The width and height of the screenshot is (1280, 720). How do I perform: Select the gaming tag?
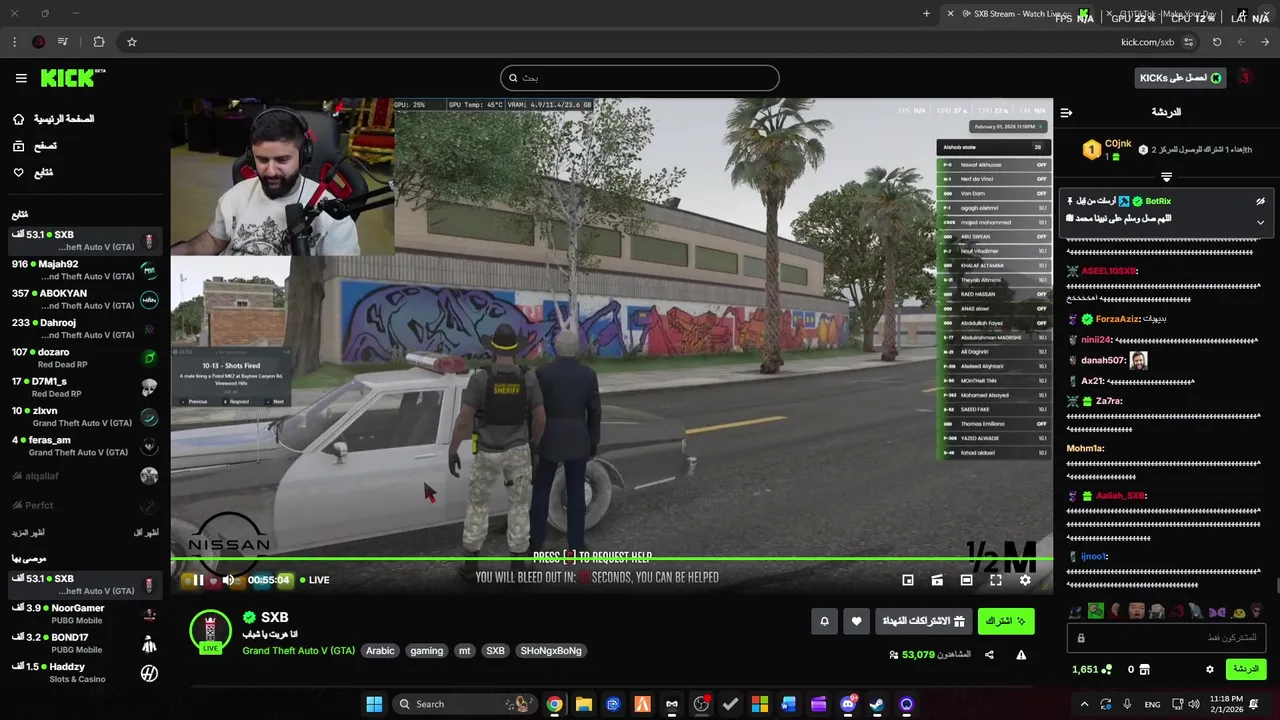pyautogui.click(x=426, y=651)
